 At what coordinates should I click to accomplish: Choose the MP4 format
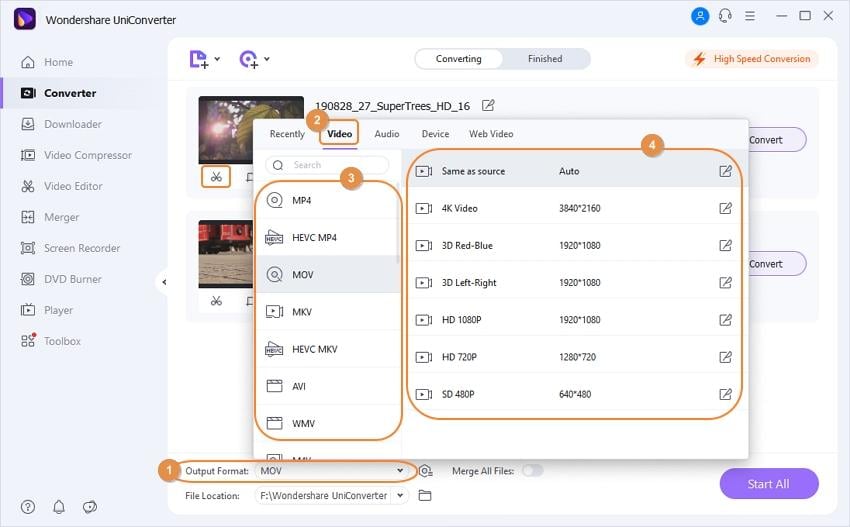tap(327, 201)
